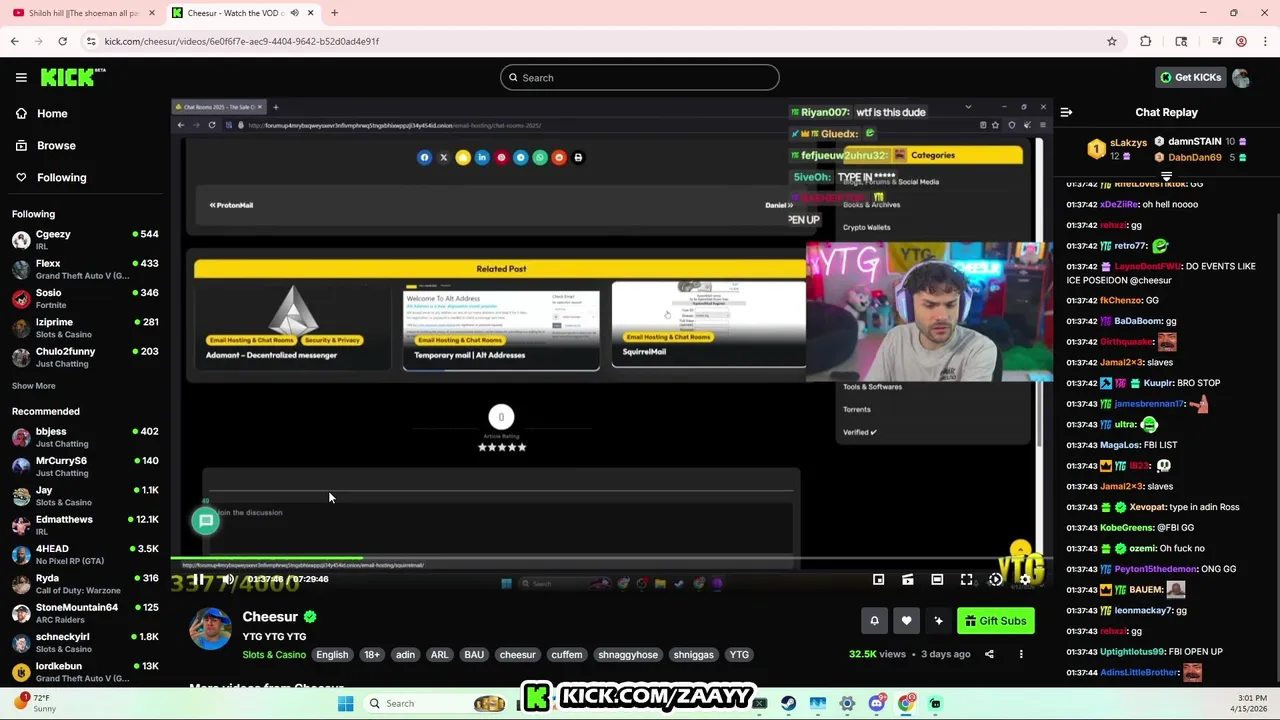Viewport: 1280px width, 720px height.
Task: Share this video
Action: [989, 654]
